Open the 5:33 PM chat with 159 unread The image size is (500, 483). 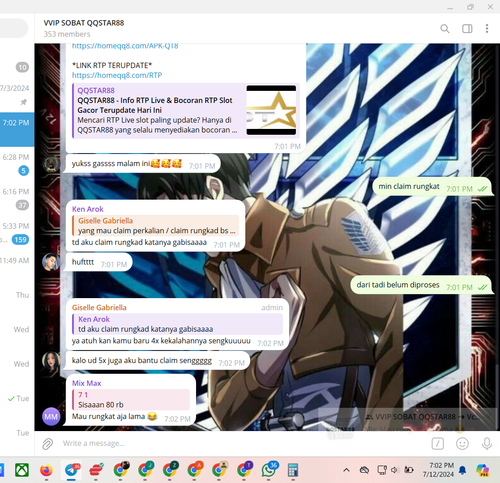click(x=17, y=233)
